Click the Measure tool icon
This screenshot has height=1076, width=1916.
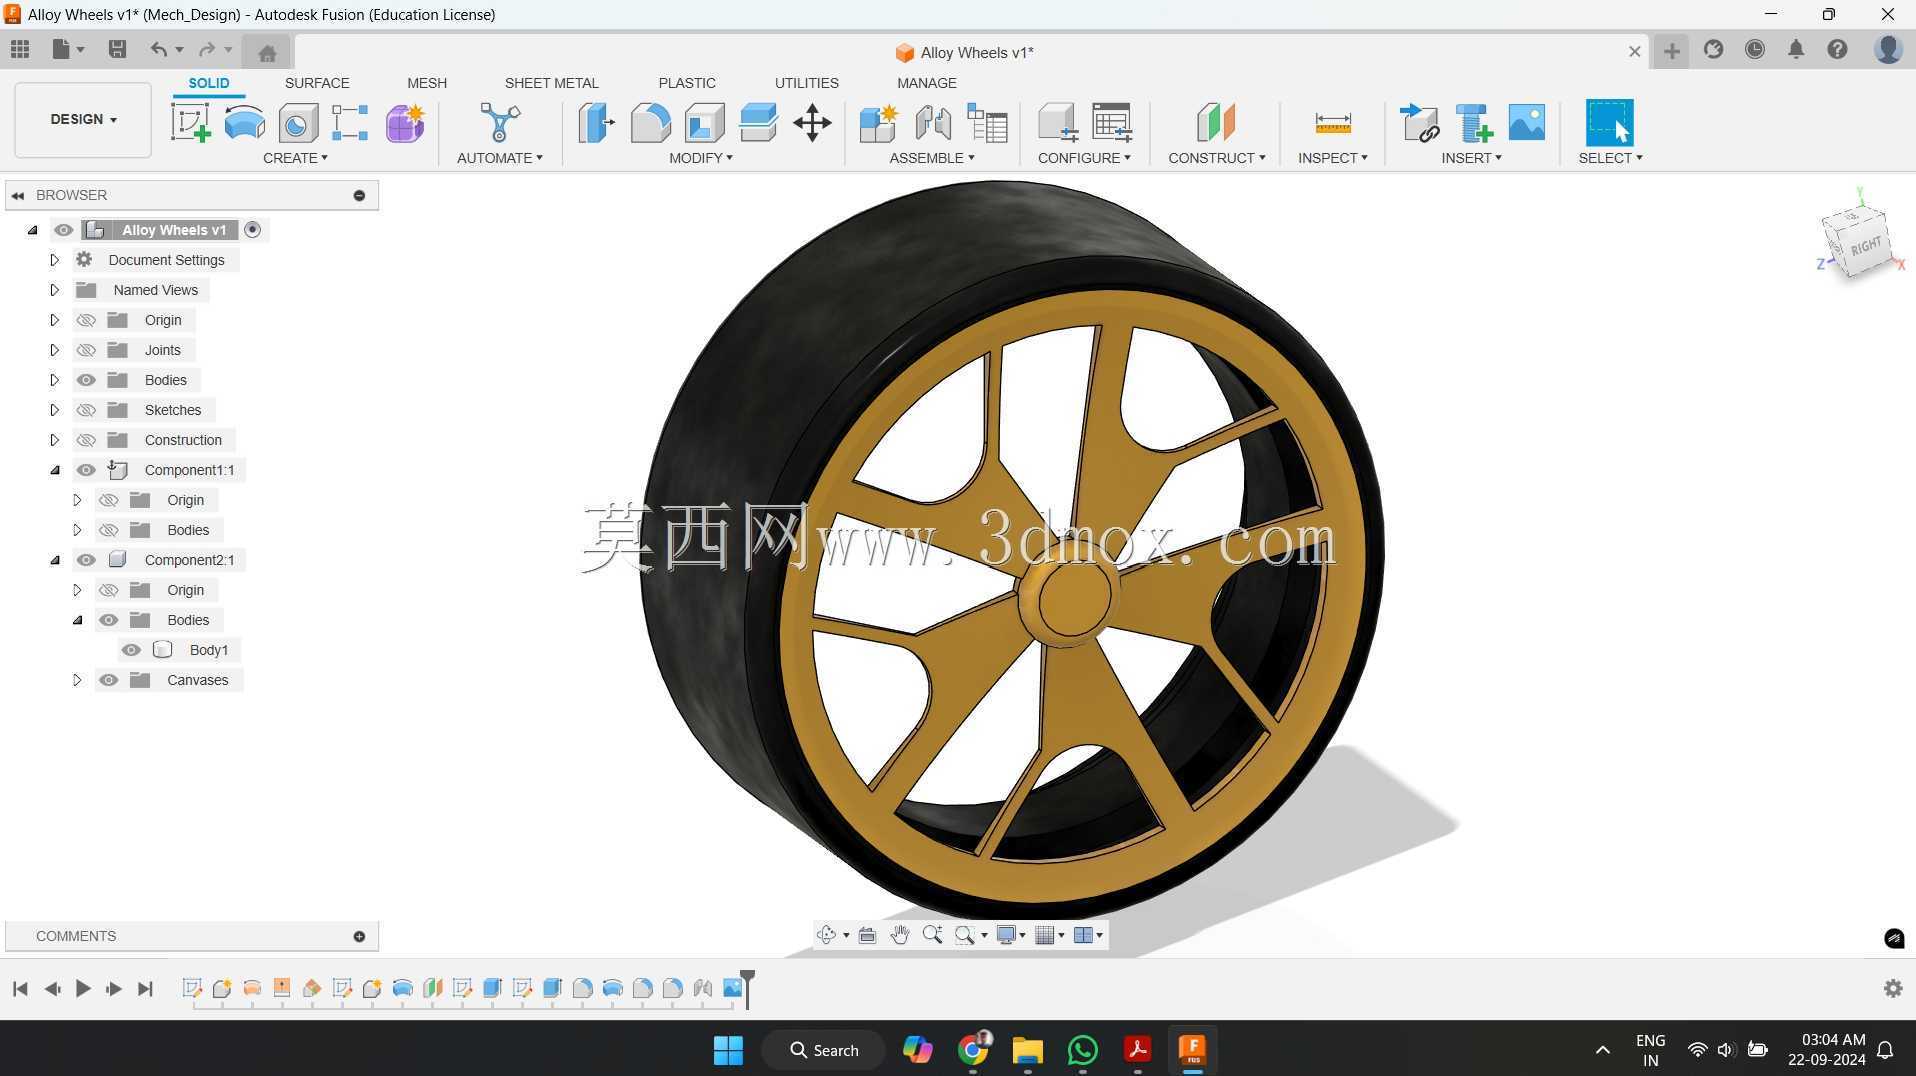(x=1332, y=123)
